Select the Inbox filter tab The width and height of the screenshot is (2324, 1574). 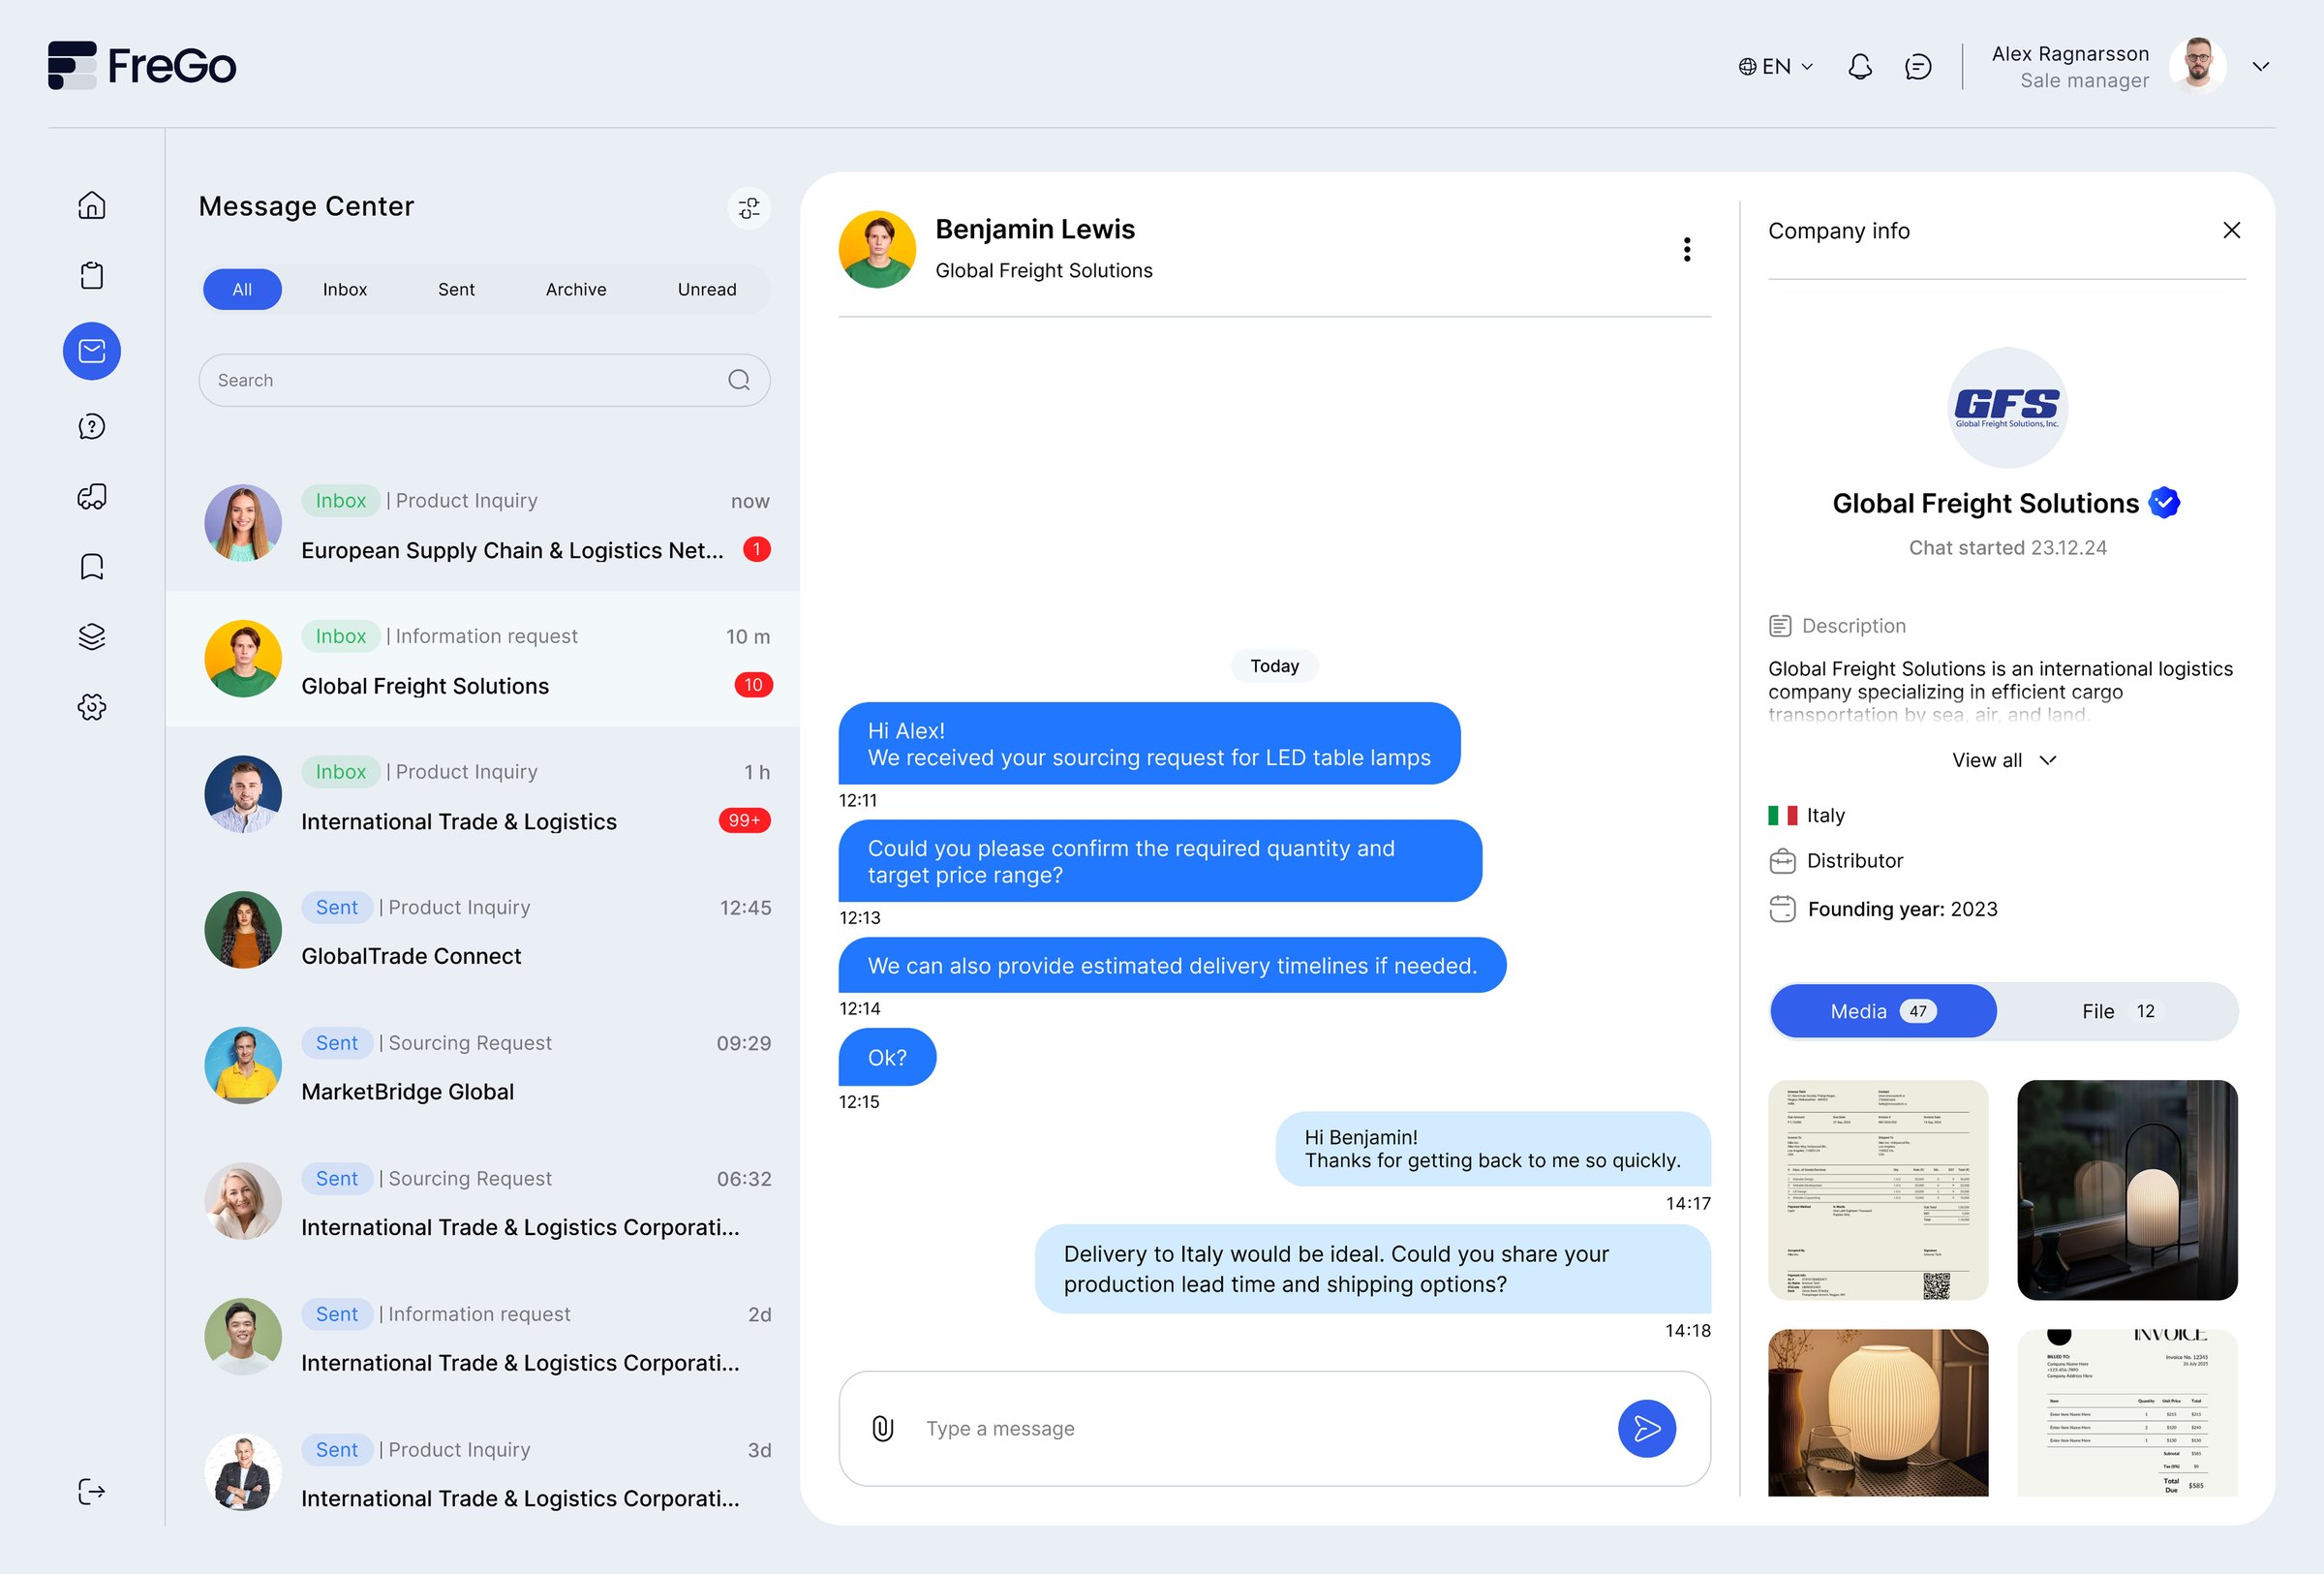click(x=345, y=289)
